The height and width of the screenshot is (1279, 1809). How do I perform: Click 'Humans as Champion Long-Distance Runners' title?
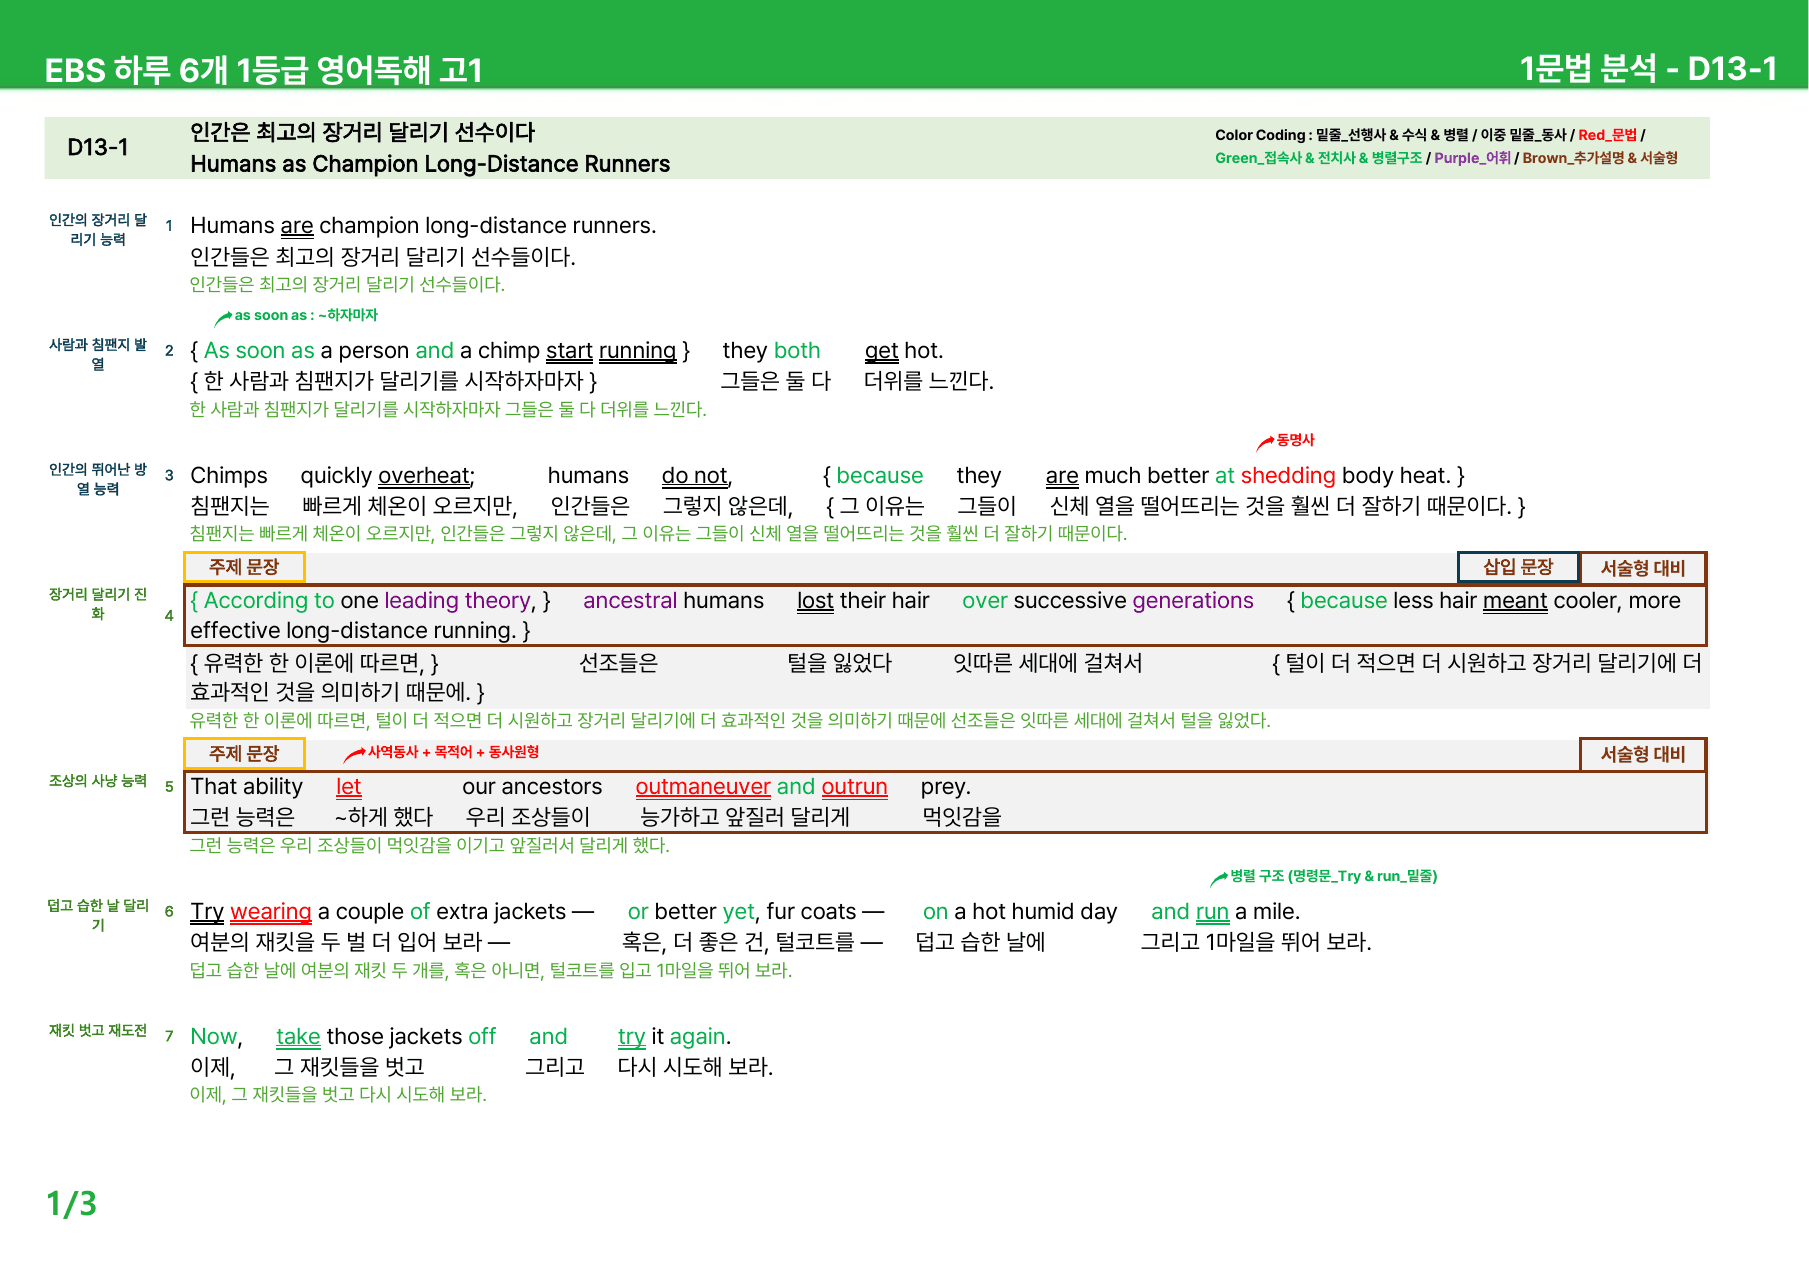point(430,164)
